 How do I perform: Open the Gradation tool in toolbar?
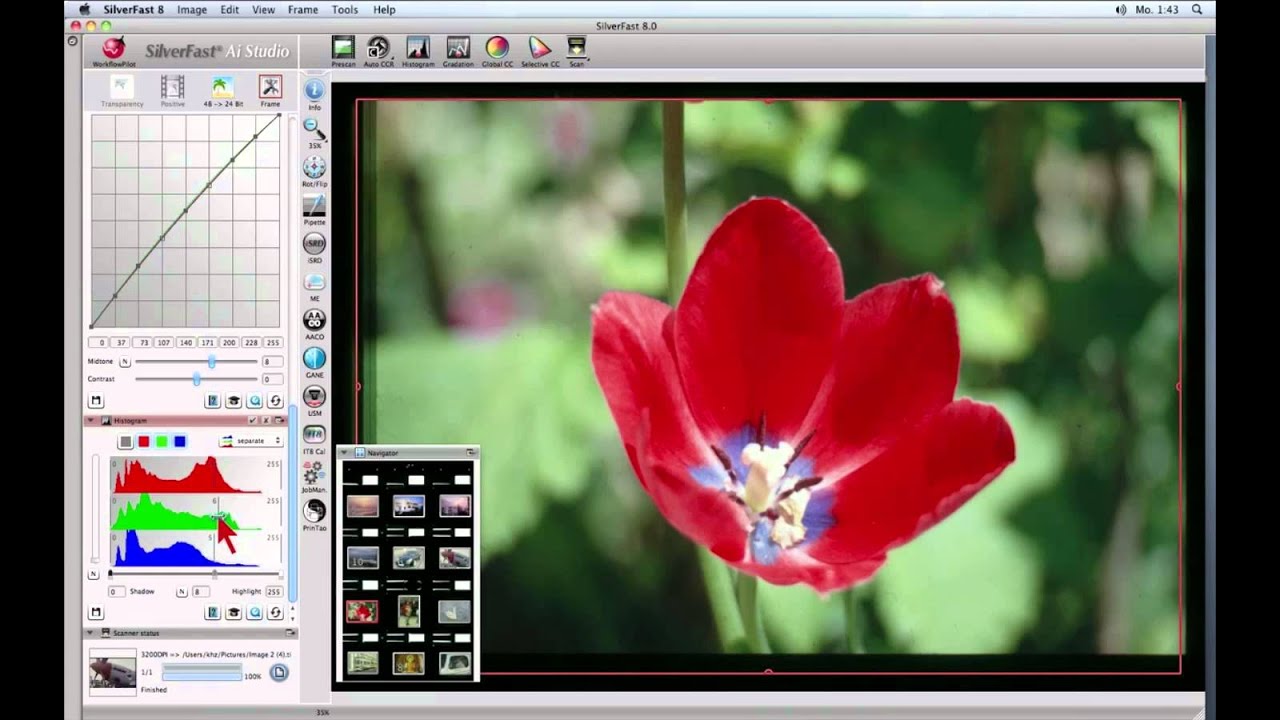coord(458,51)
